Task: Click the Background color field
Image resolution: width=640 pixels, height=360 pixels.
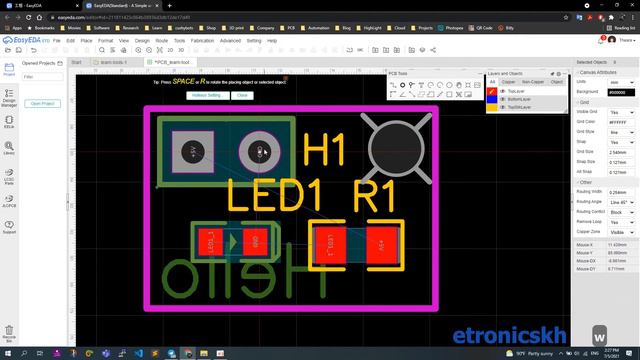Action: pyautogui.click(x=621, y=92)
